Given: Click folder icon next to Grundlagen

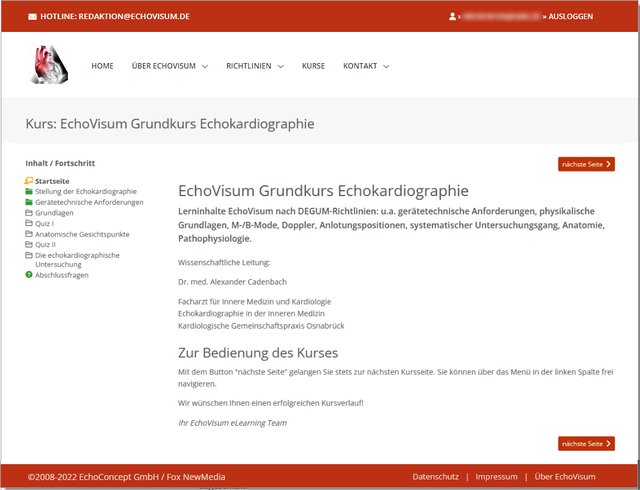Looking at the screenshot, I should pos(29,212).
